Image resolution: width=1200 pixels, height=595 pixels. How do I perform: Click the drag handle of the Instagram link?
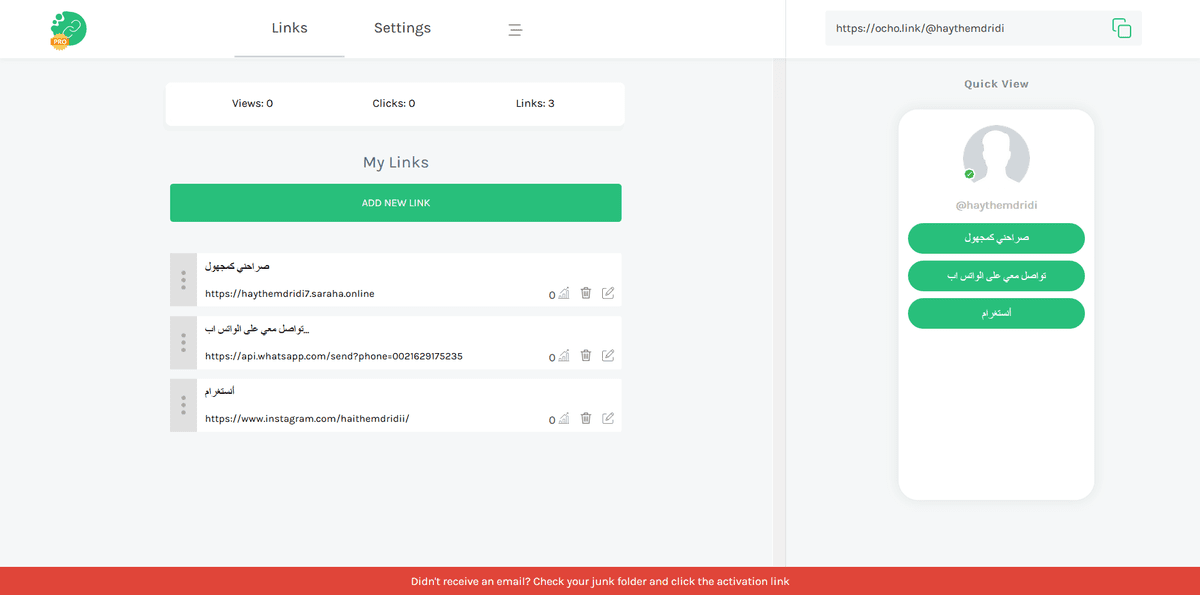tap(183, 405)
